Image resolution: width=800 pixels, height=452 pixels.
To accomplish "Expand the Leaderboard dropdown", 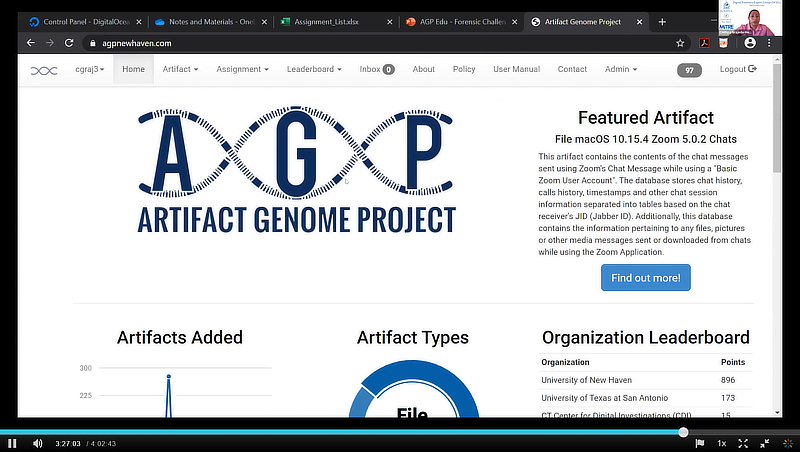I will [x=314, y=69].
